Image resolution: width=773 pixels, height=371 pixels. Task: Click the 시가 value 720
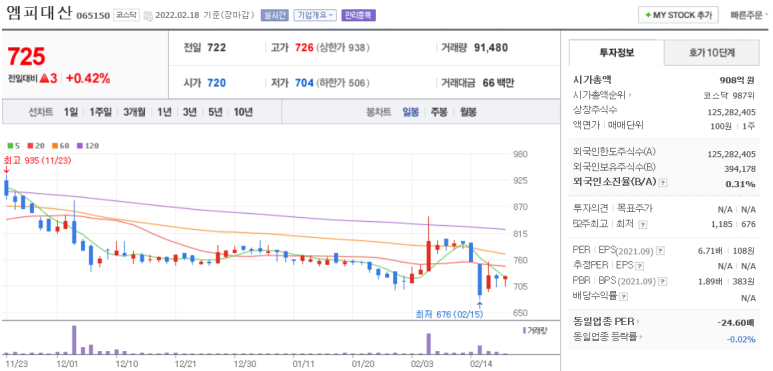[216, 83]
